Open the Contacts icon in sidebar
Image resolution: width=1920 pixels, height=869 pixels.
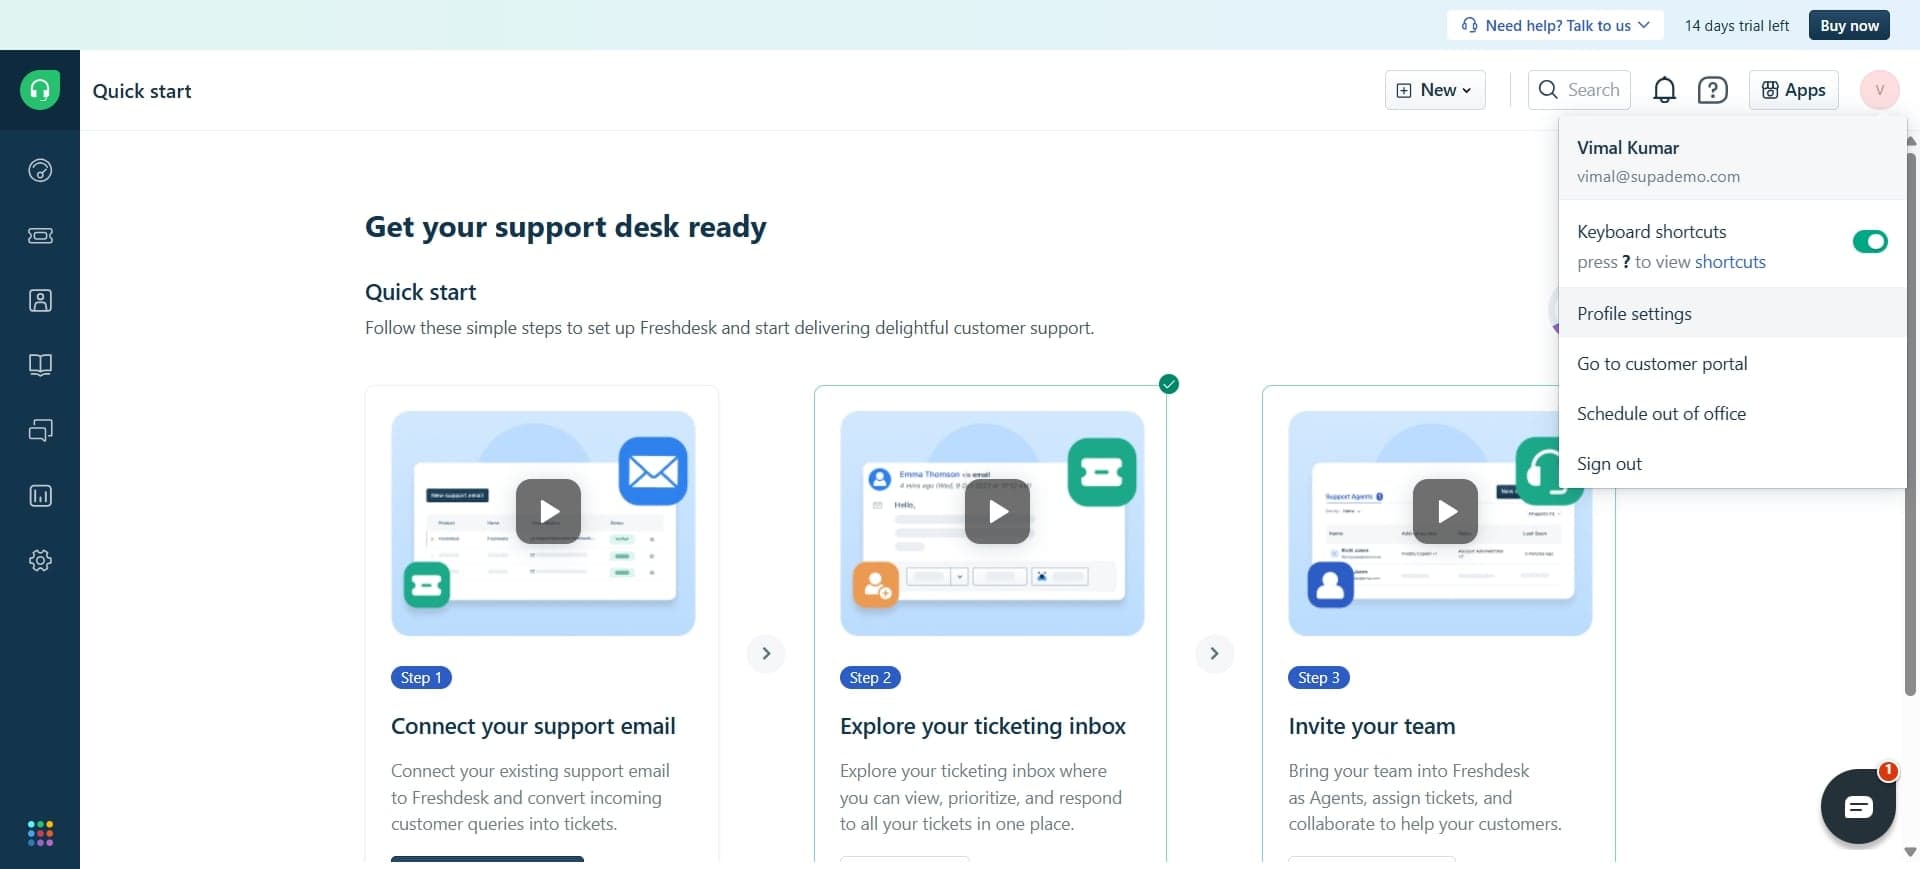[40, 300]
